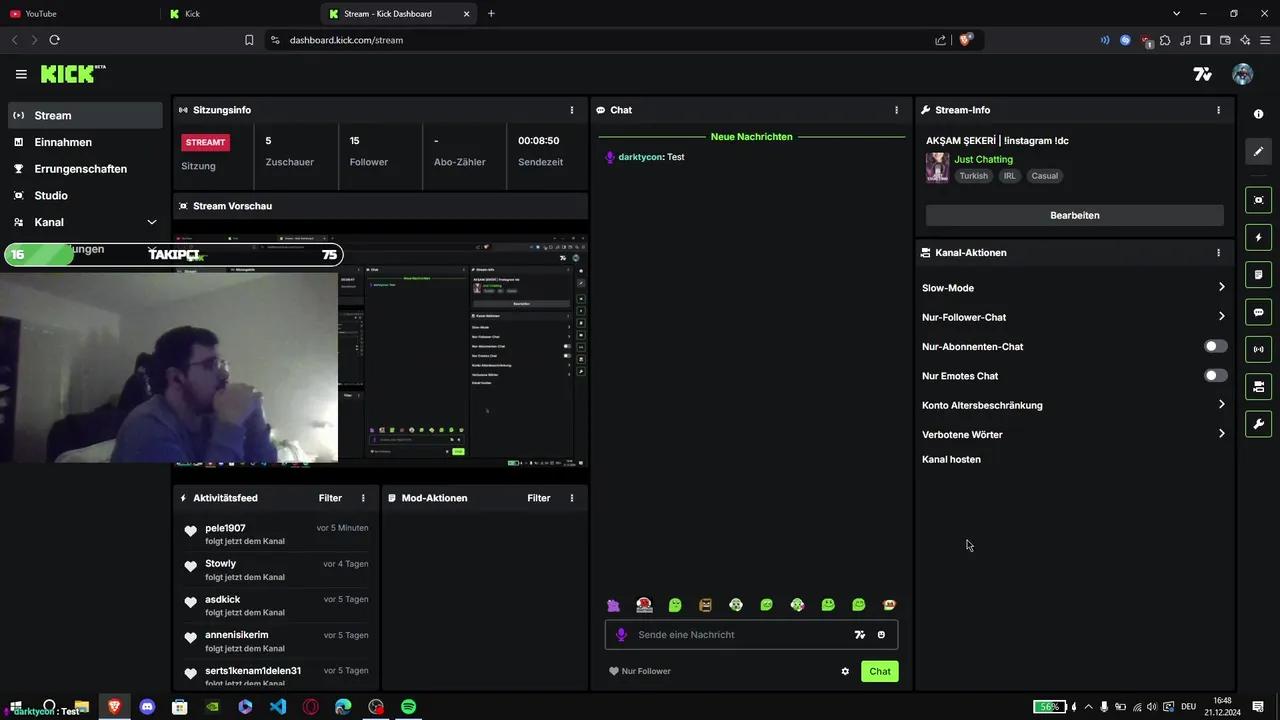The width and height of the screenshot is (1280, 720).
Task: Open chat settings gear next to Chat button
Action: (x=845, y=671)
